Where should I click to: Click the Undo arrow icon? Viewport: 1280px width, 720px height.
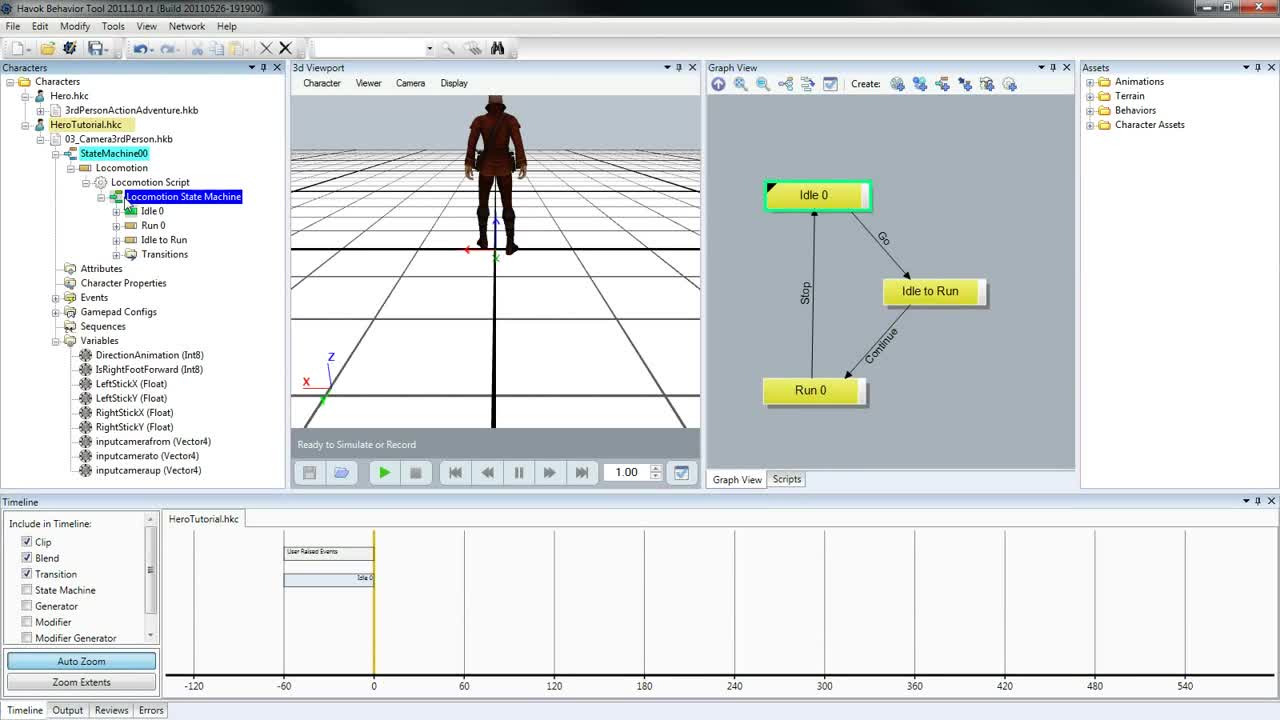141,48
